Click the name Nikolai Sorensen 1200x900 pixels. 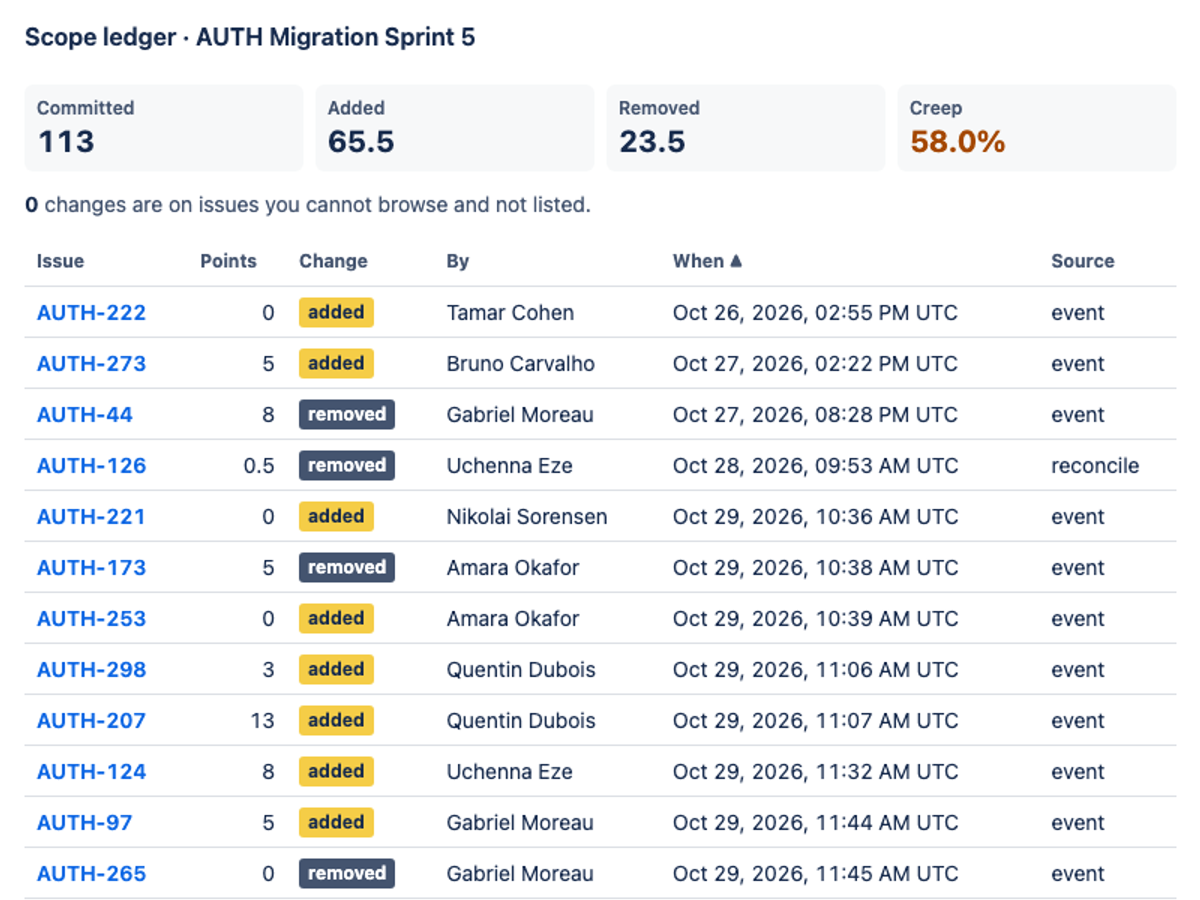(x=527, y=517)
